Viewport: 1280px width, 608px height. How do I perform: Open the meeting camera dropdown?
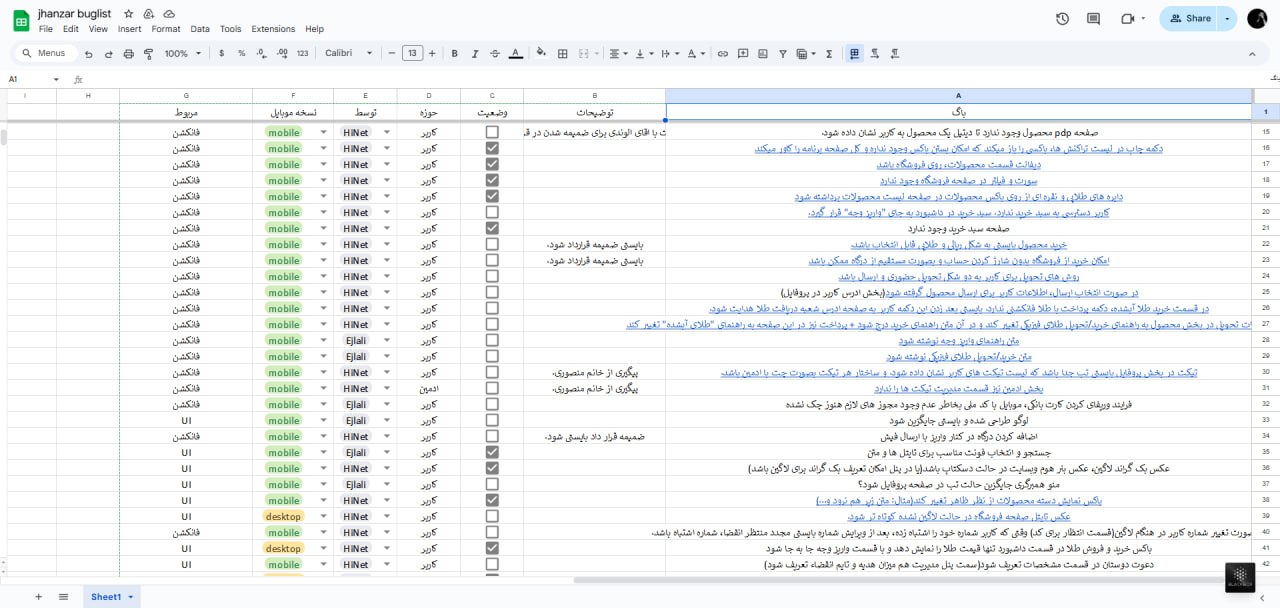[x=1141, y=18]
